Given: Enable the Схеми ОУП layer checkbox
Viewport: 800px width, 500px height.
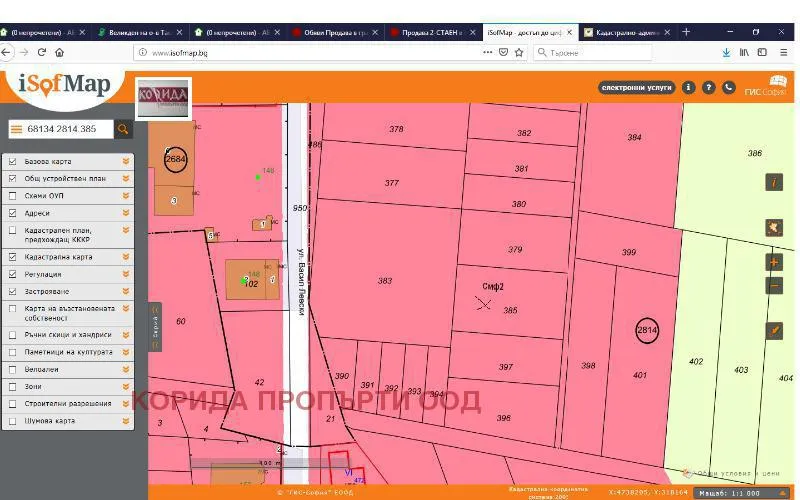Looking at the screenshot, I should pyautogui.click(x=13, y=196).
